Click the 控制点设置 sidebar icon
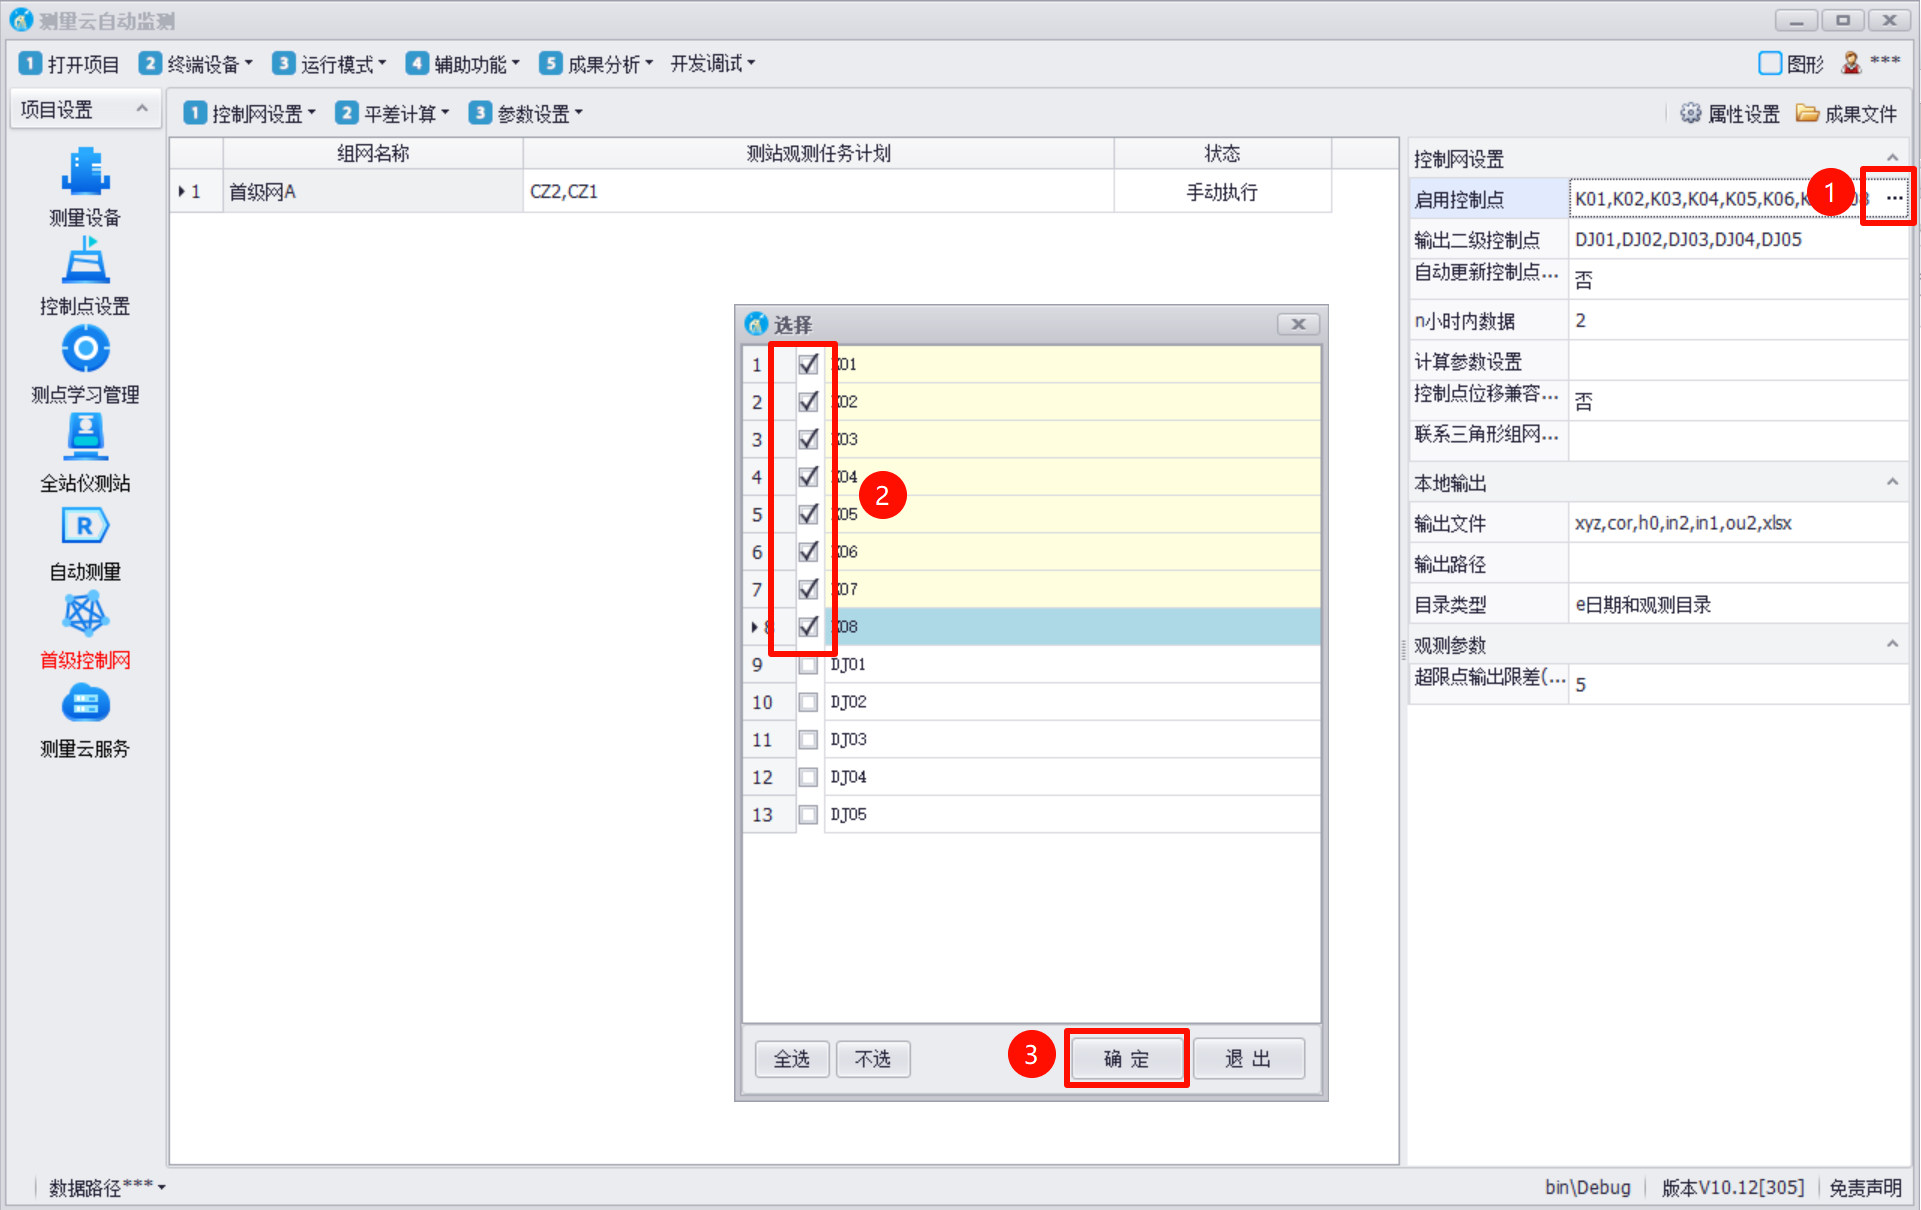Screen dimensions: 1921x1210 pyautogui.click(x=85, y=262)
